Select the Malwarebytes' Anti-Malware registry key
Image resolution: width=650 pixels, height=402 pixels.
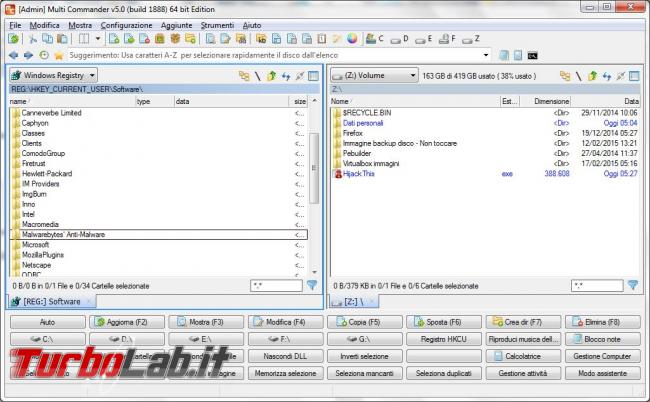tap(158, 235)
